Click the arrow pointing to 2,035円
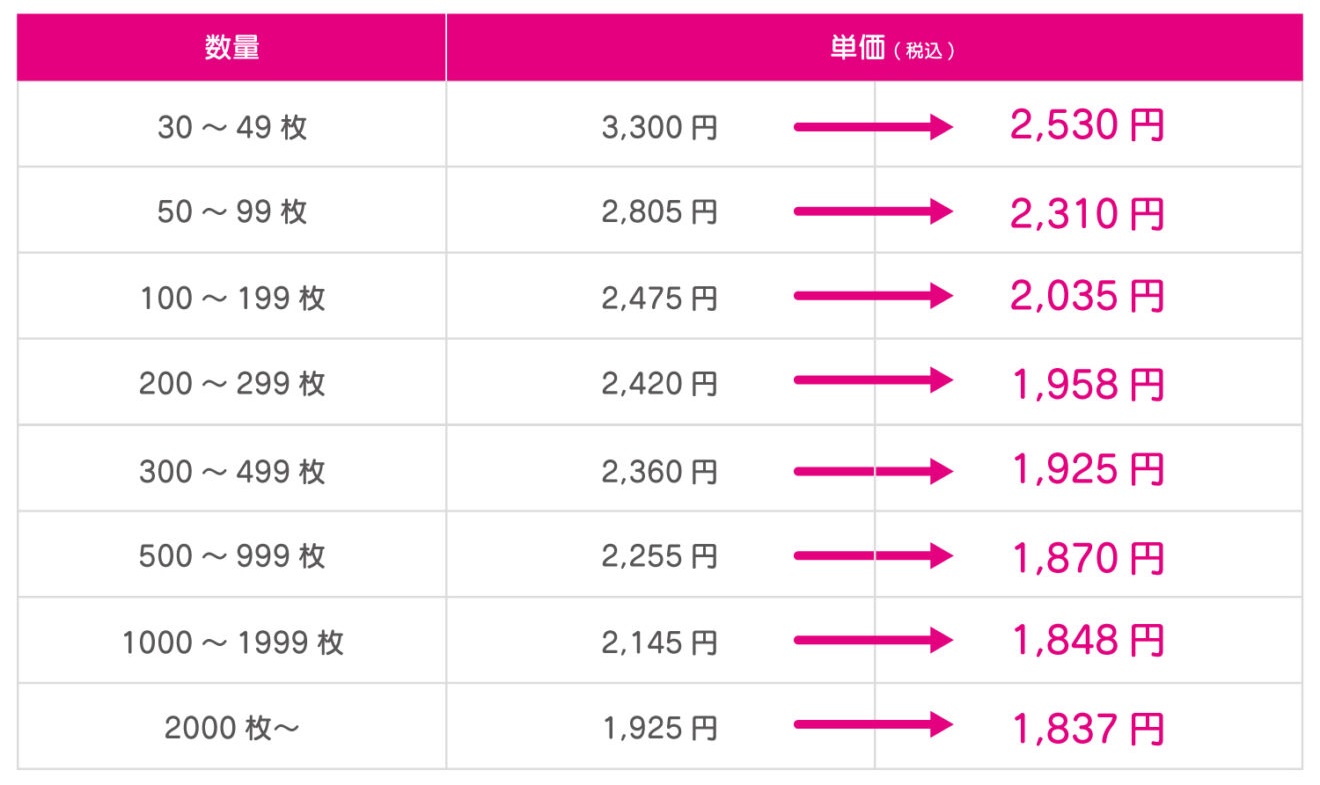This screenshot has height=785, width=1320. (873, 297)
